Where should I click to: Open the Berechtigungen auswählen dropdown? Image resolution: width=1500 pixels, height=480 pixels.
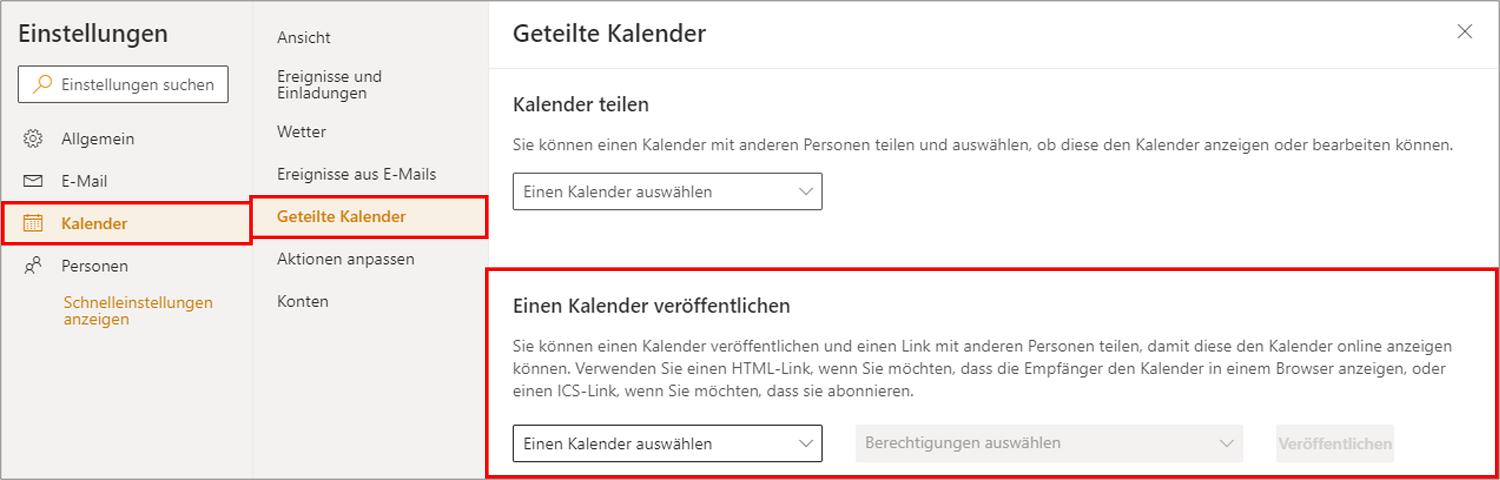pyautogui.click(x=1049, y=443)
